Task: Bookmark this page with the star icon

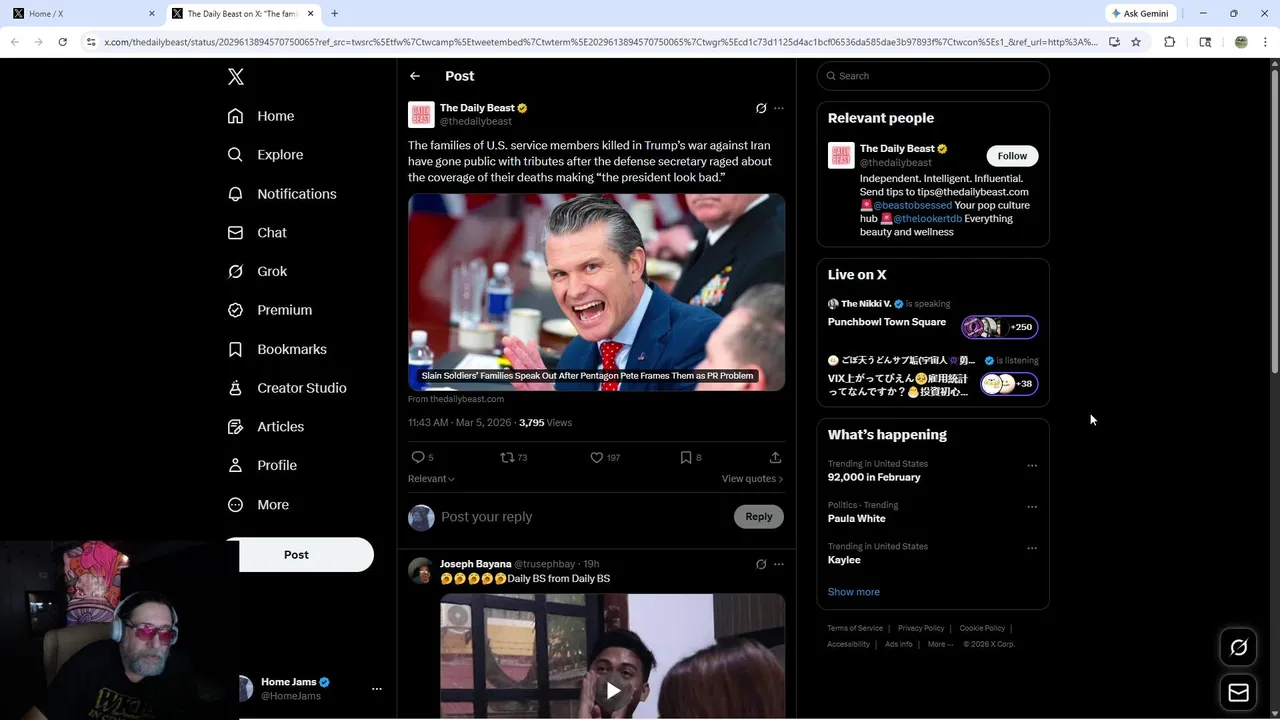Action: tap(1136, 42)
